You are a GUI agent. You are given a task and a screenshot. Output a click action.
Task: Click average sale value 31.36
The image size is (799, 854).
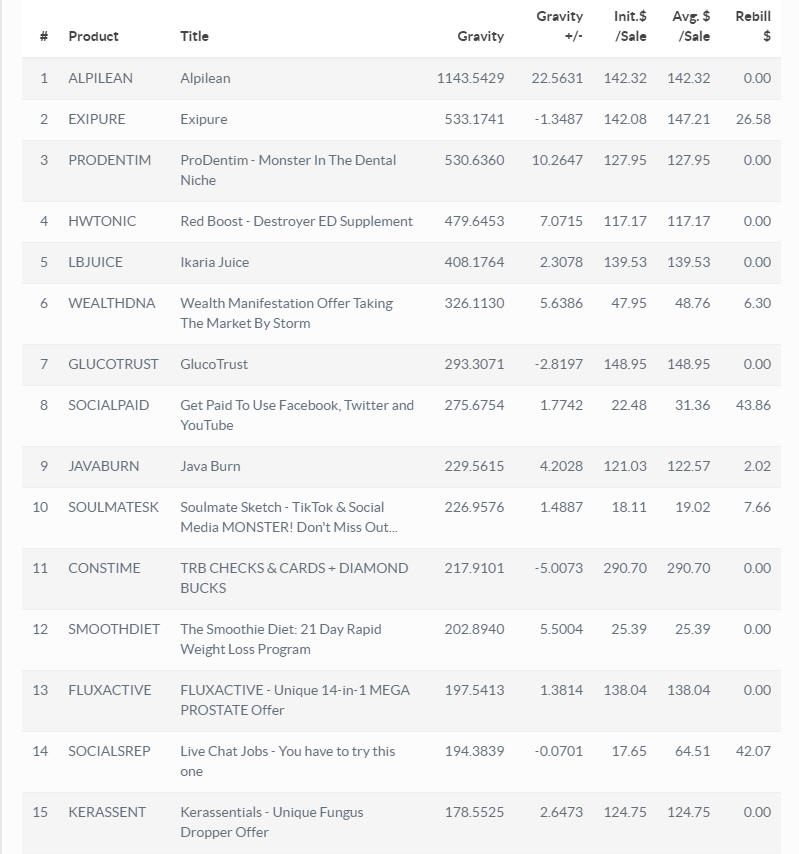click(693, 405)
